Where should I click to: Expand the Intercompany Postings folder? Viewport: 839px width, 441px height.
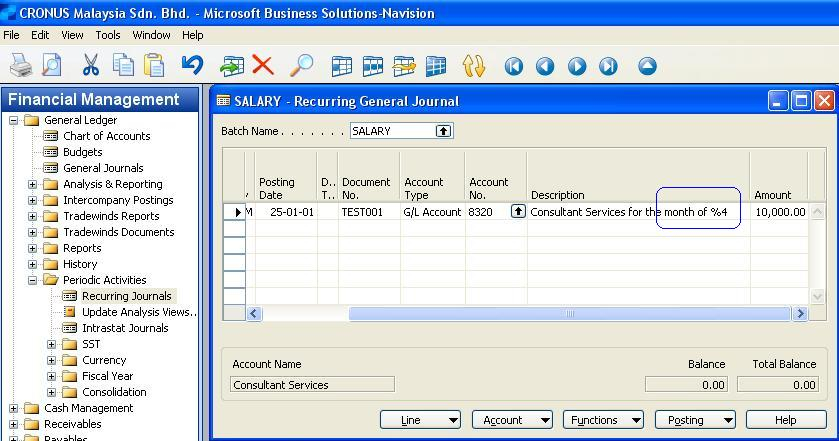[x=33, y=200]
